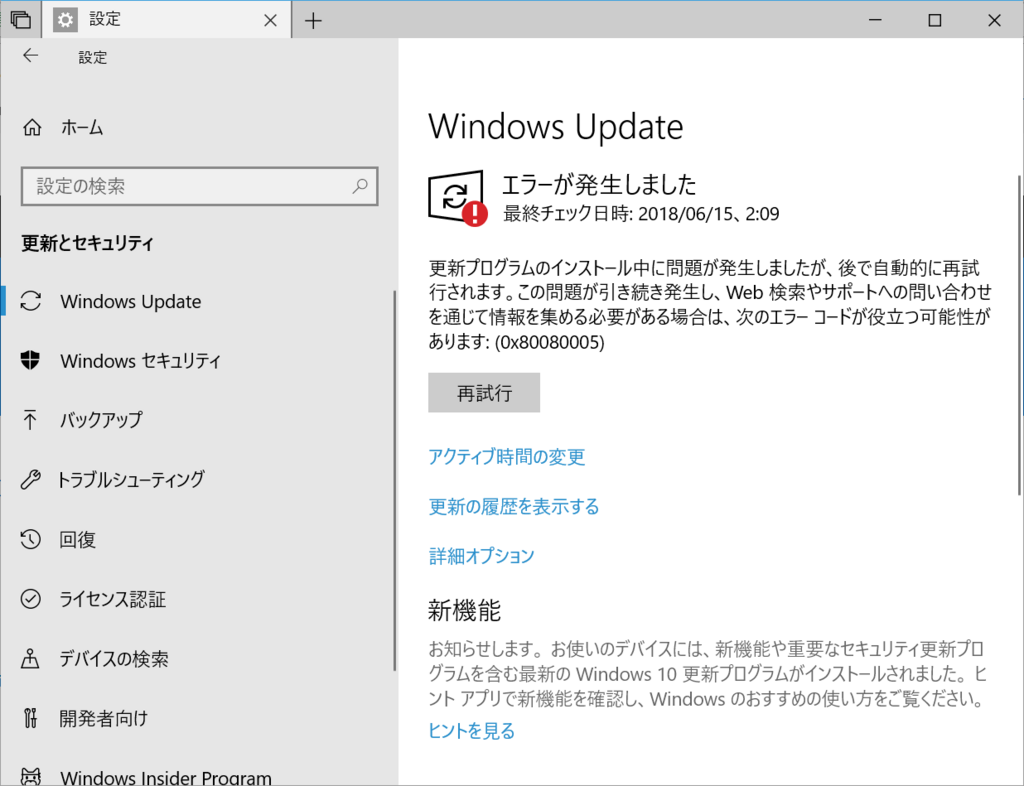Maximize the Settings window
The image size is (1024, 786).
(x=935, y=20)
